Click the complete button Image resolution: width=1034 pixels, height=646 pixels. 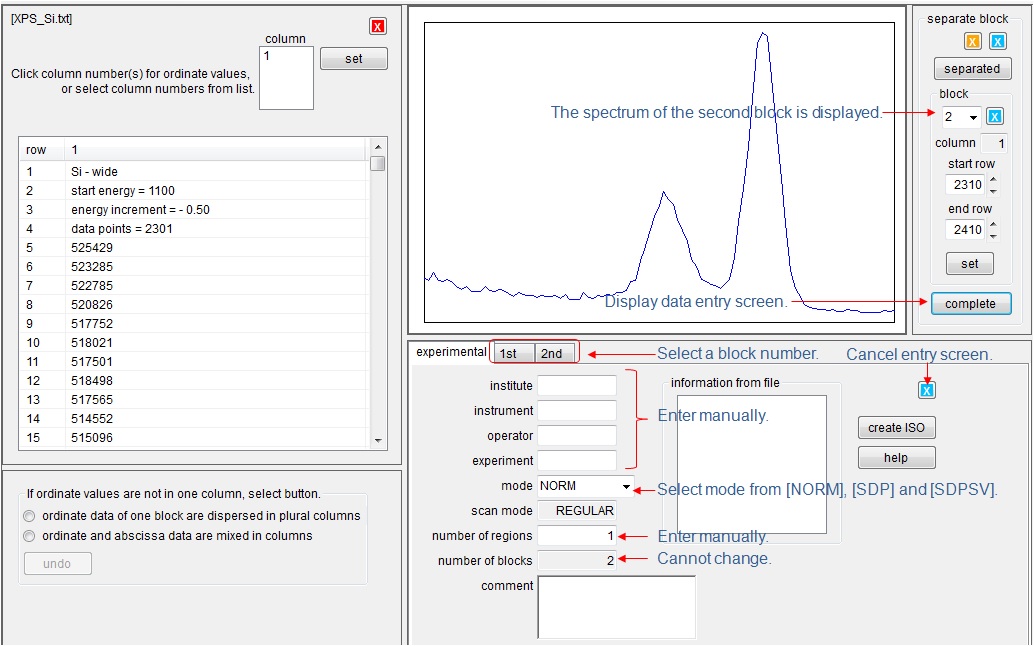(970, 303)
